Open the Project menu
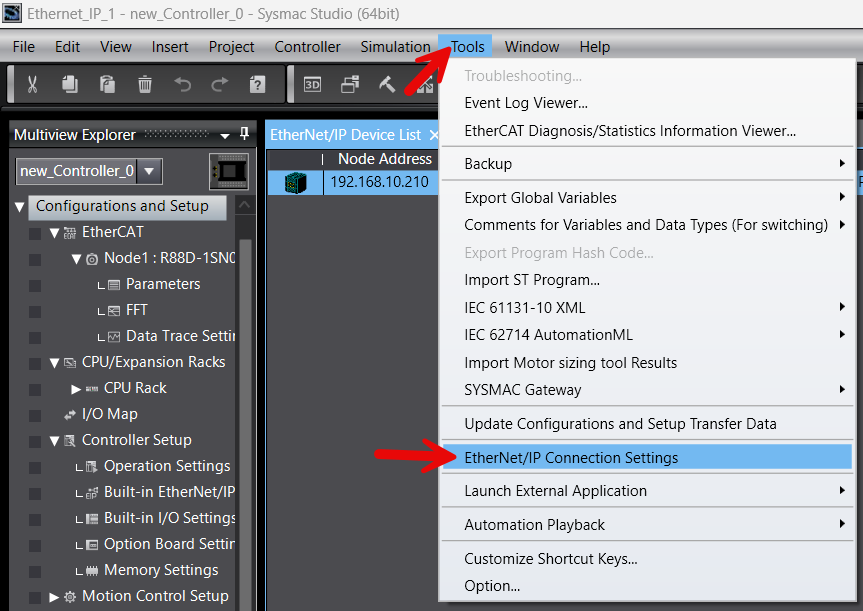Screen dimensions: 863x611 (231, 47)
